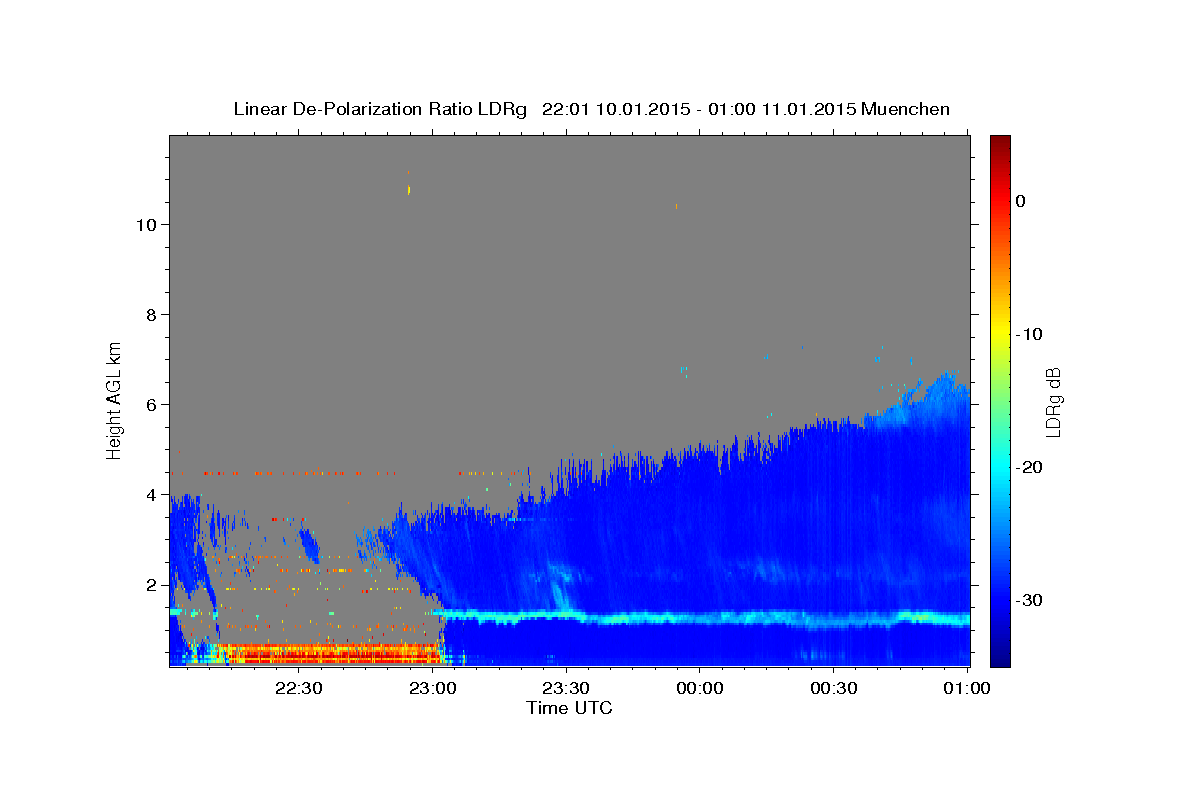The width and height of the screenshot is (1200, 800).
Task: Click the colorbar value label -20
Action: tap(1029, 467)
